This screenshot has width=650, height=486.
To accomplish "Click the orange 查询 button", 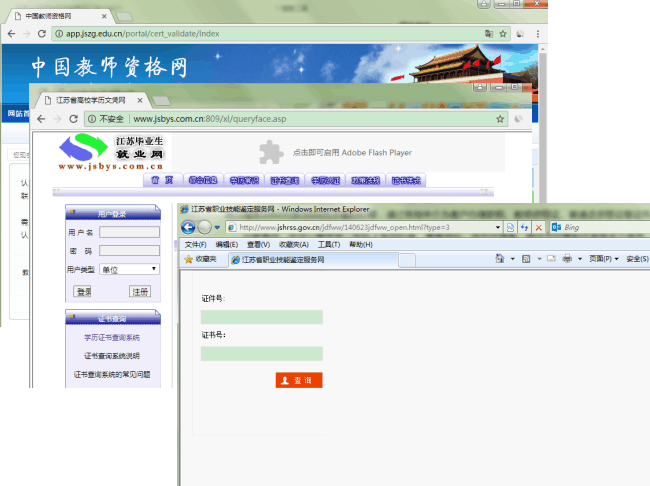I will 299,380.
